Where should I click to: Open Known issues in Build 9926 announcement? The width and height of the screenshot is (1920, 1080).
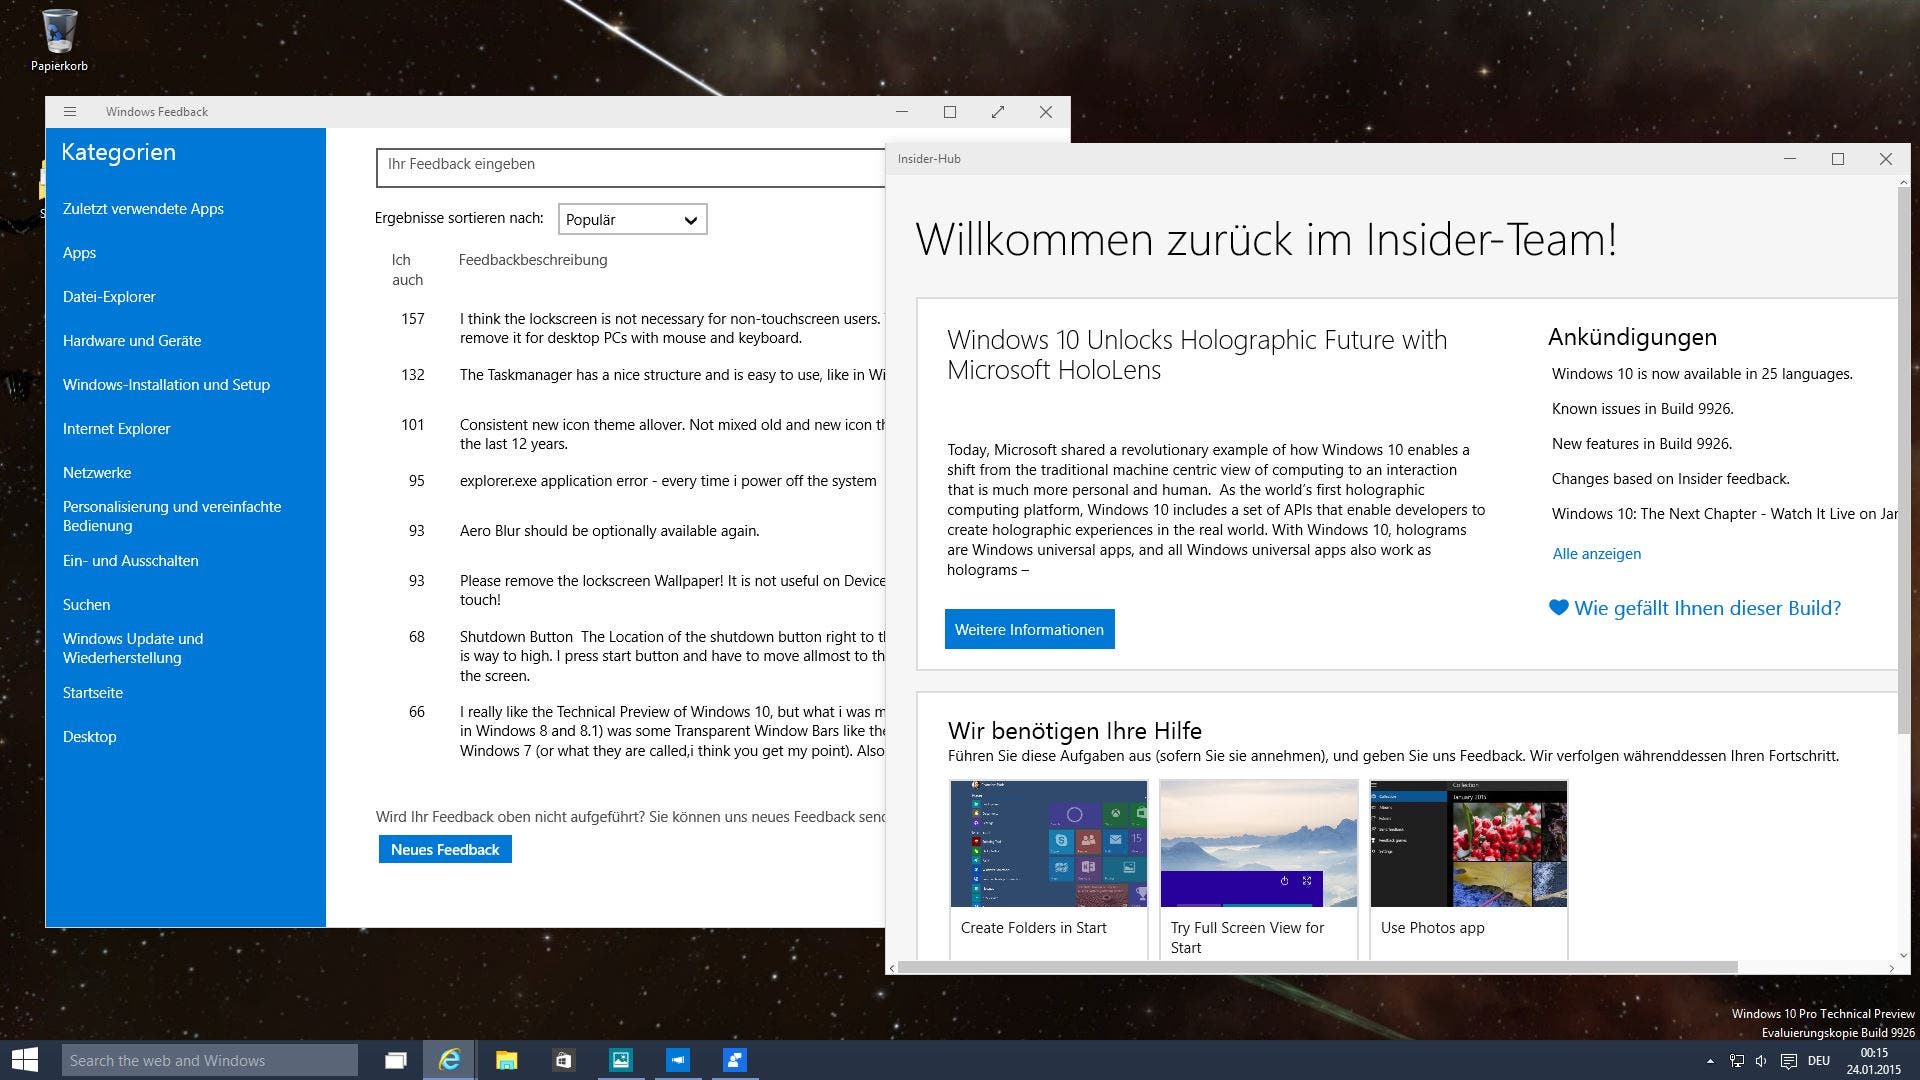(x=1642, y=408)
